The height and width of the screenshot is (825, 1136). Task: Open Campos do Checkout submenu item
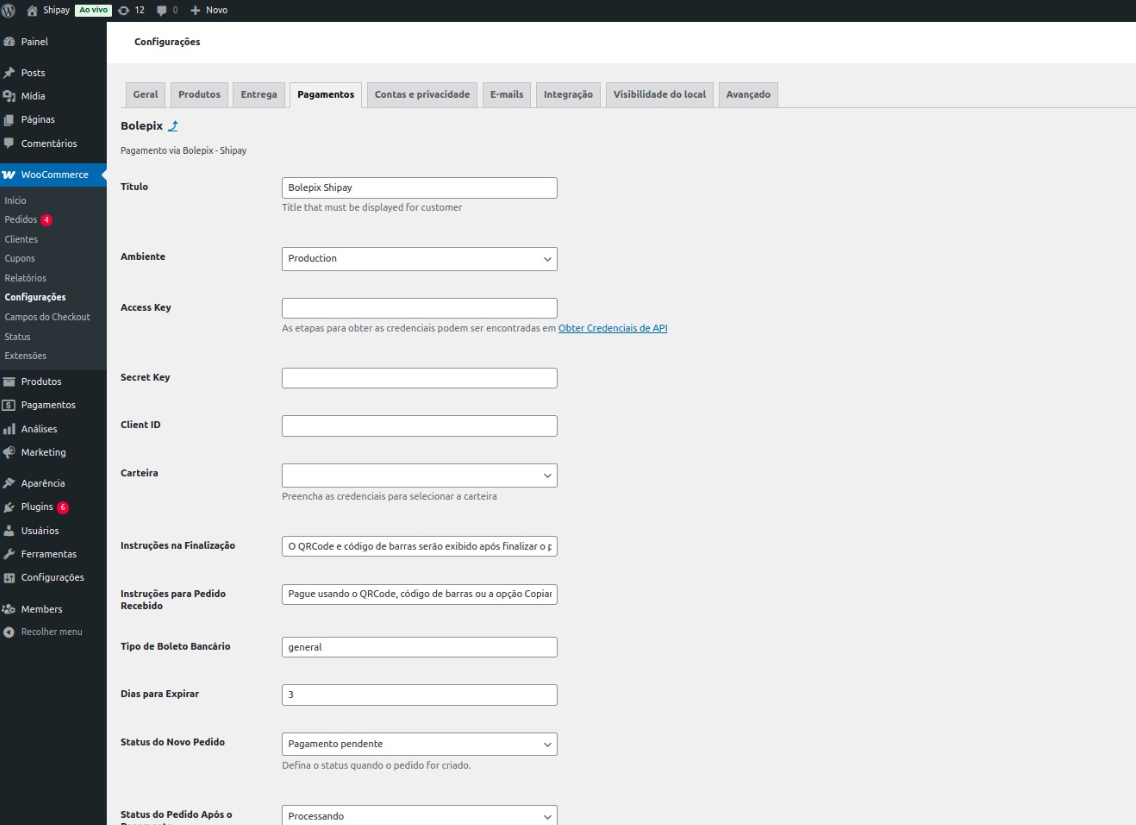pyautogui.click(x=47, y=317)
